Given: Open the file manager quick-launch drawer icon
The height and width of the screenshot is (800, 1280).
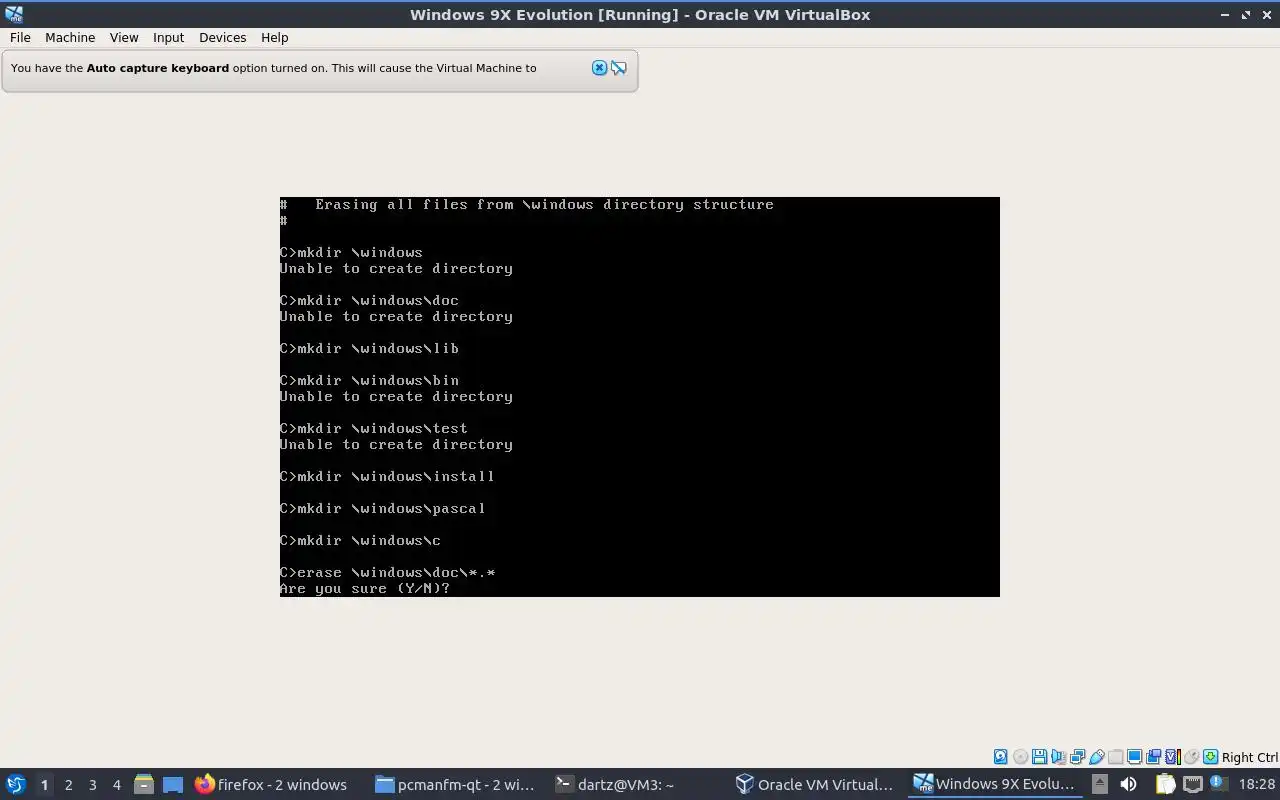Looking at the screenshot, I should [x=143, y=784].
